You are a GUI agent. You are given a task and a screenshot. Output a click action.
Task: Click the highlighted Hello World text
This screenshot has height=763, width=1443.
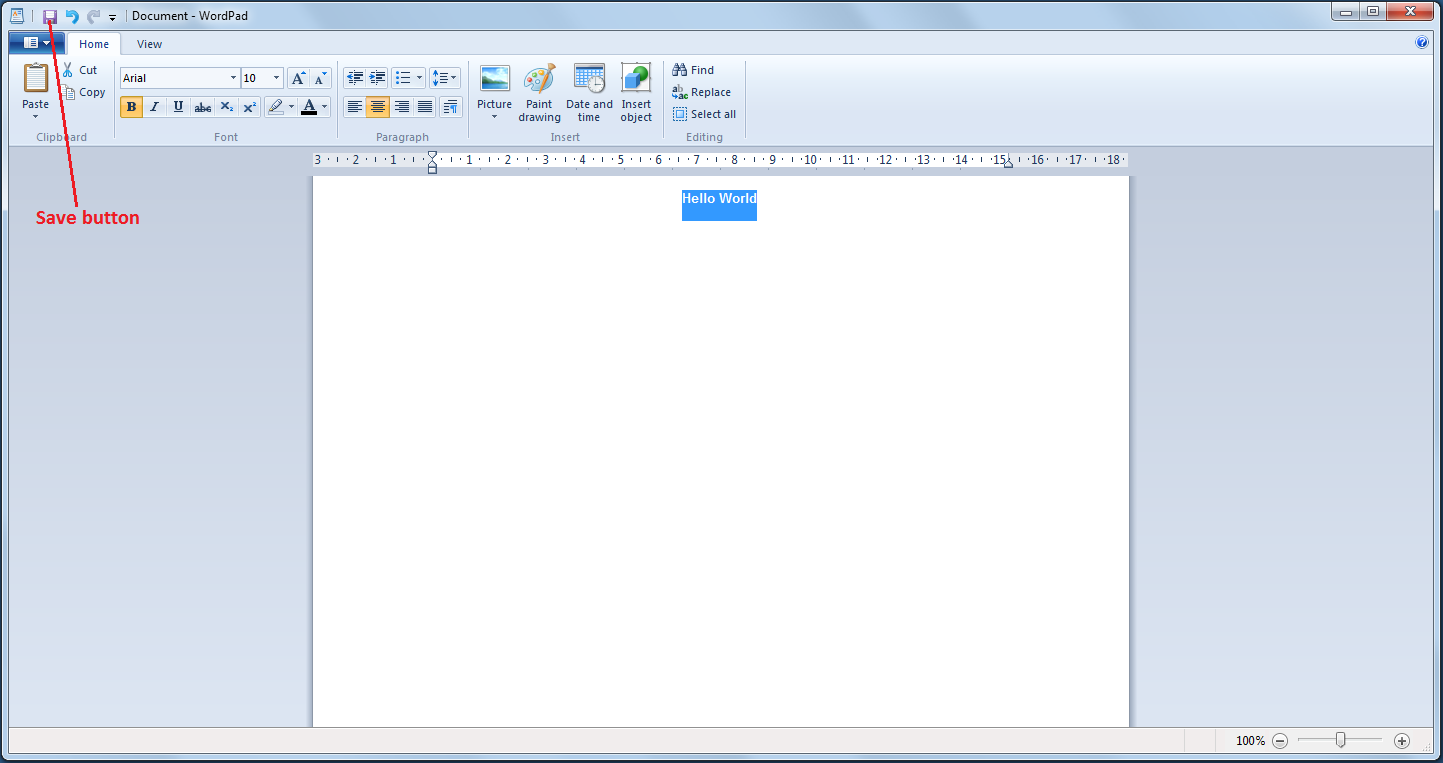click(719, 199)
